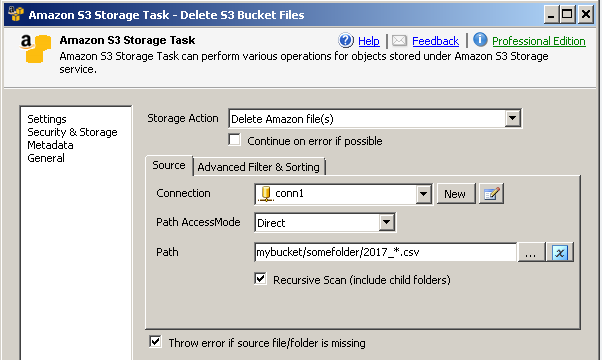Select the Source tab
Image resolution: width=602 pixels, height=360 pixels.
[x=169, y=165]
